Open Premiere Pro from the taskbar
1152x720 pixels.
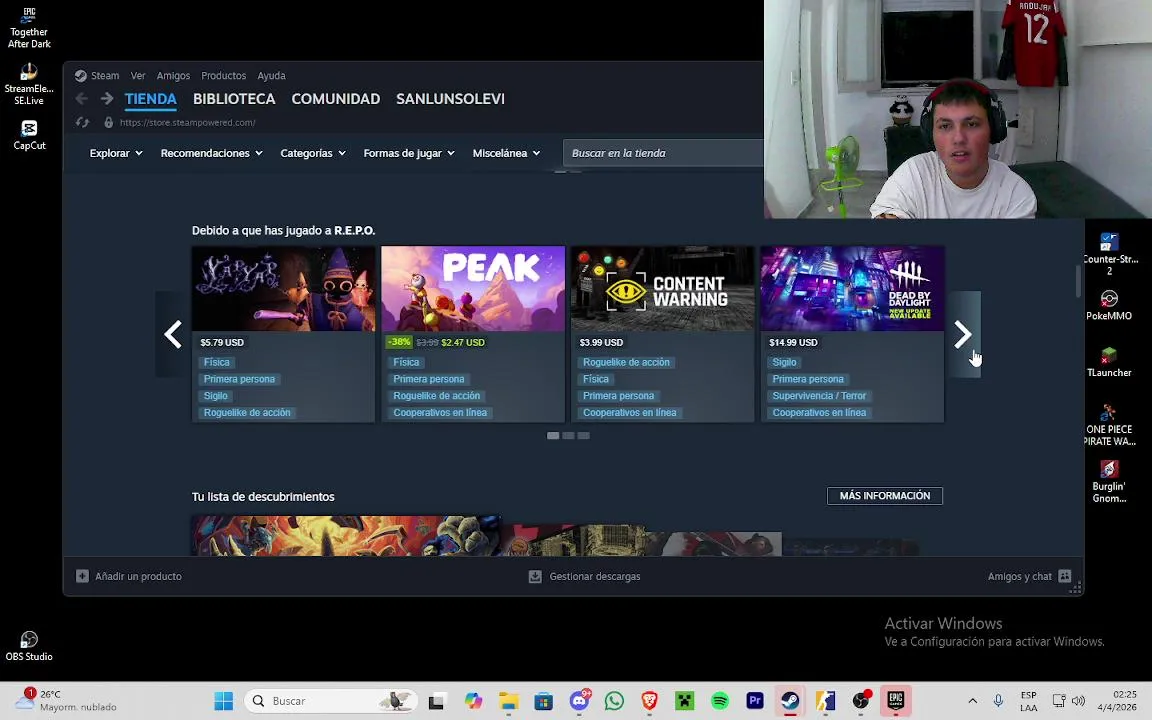755,701
